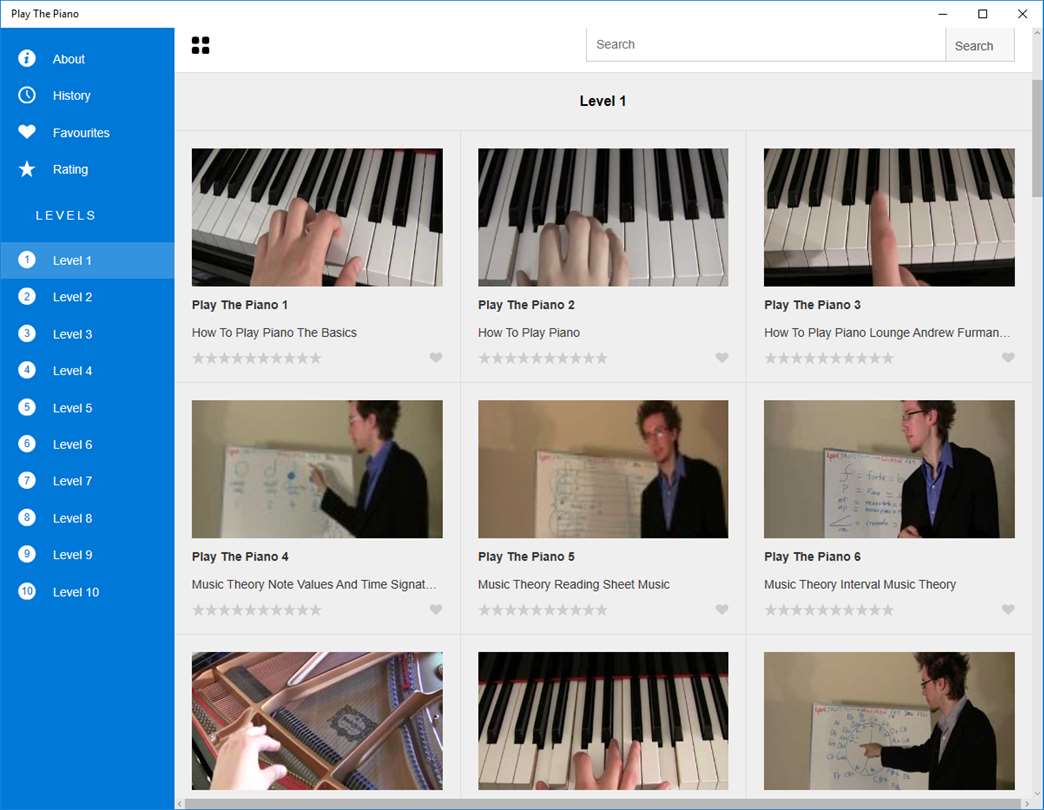Open Play The Piano 4 whiteboard thumbnail

(317, 469)
